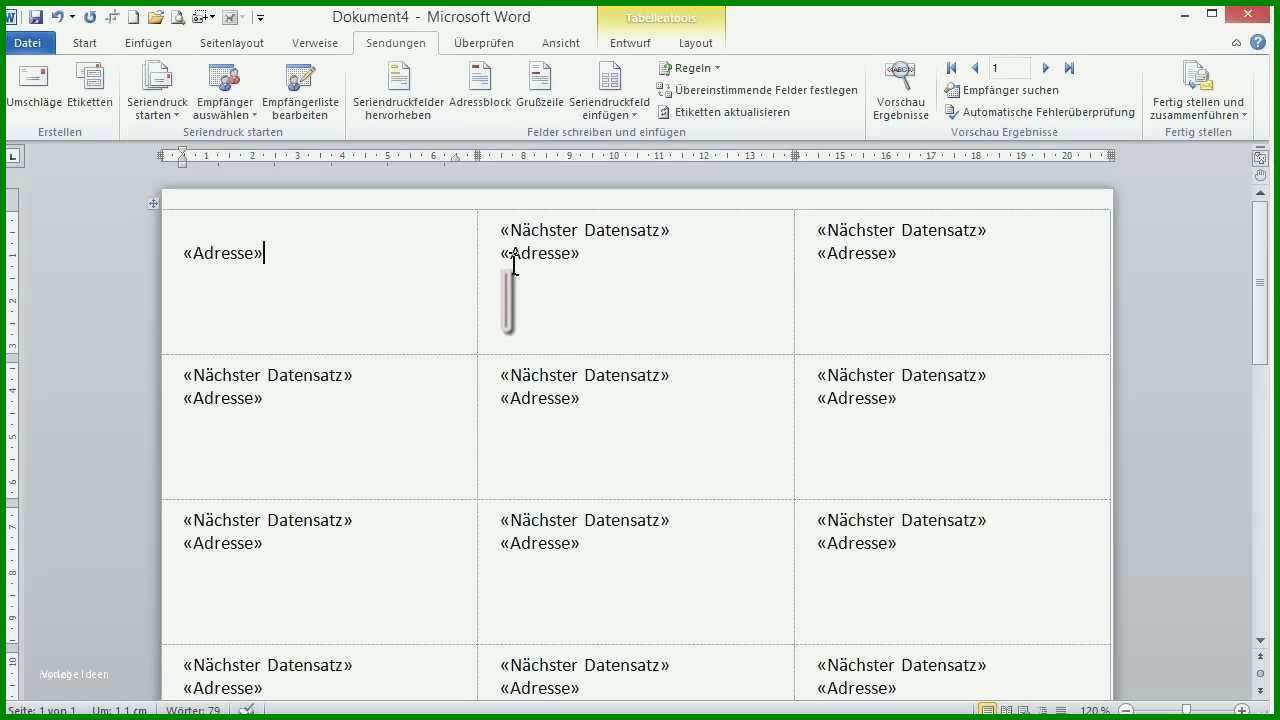Click the zoom slider handle
This screenshot has width=1280, height=720.
tap(1187, 711)
